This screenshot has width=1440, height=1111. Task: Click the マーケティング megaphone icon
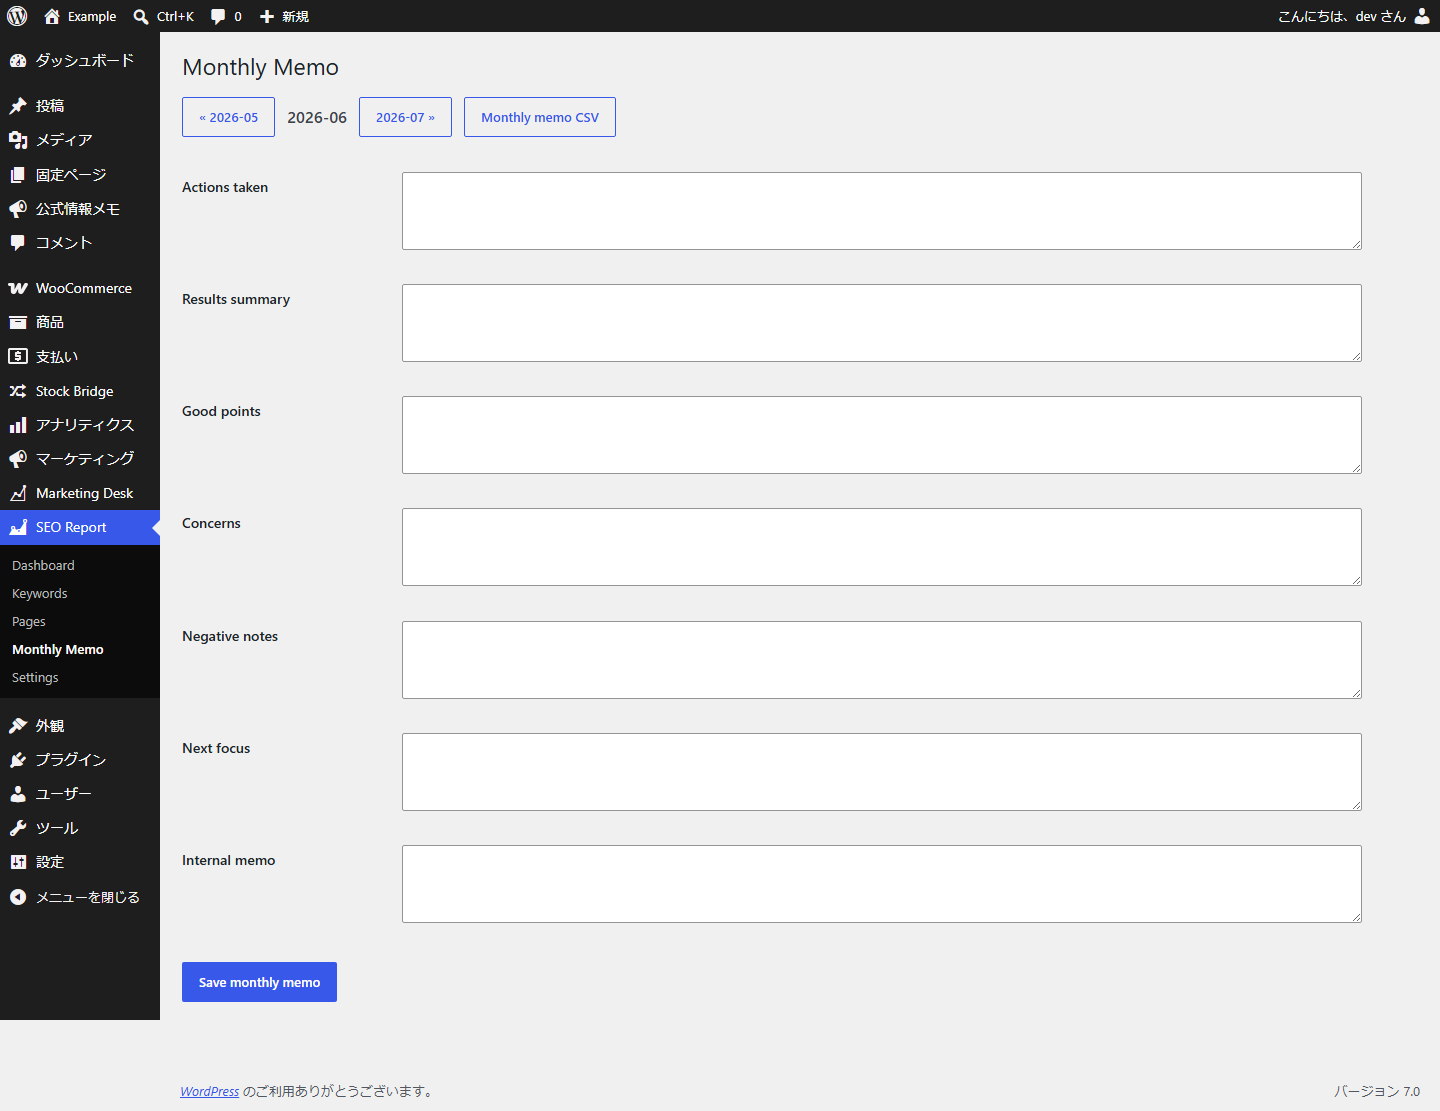pos(18,459)
